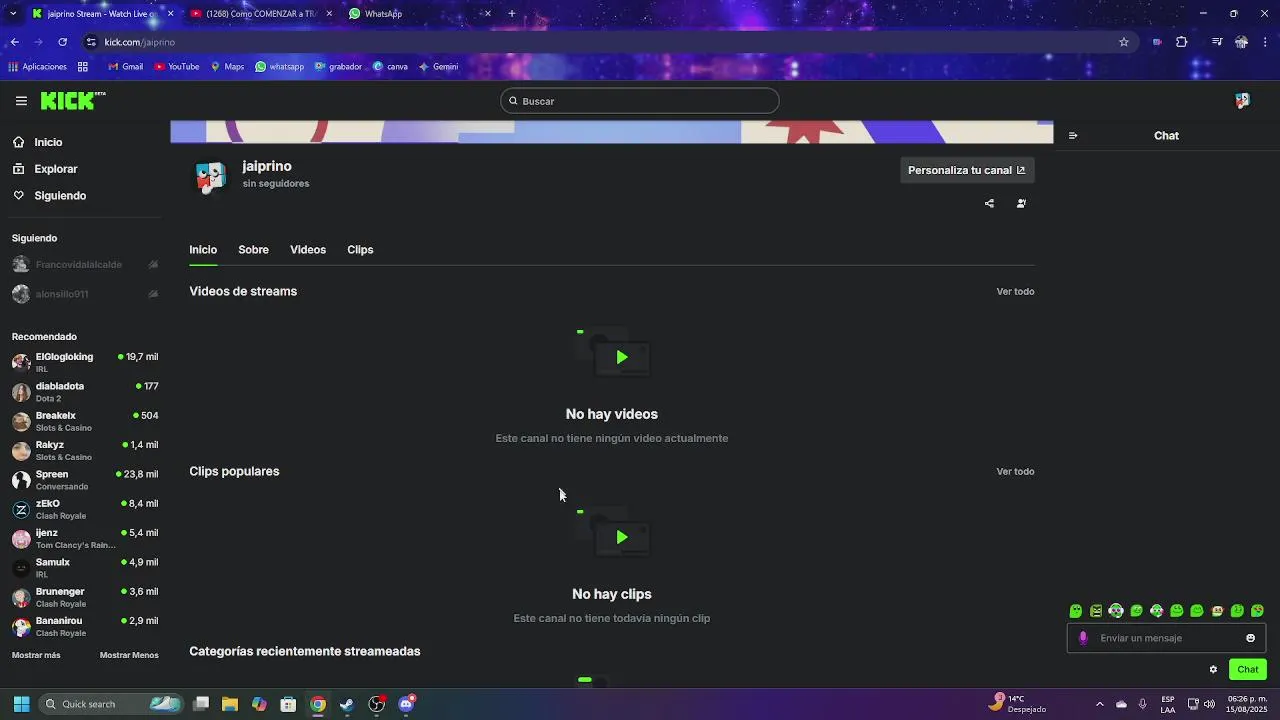Show hidden system tray icons chevron
The image size is (1280, 720).
click(x=1100, y=704)
